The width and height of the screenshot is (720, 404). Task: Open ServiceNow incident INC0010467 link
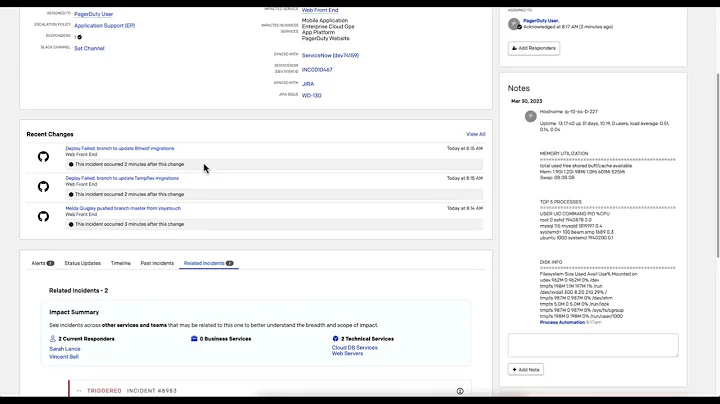pos(317,70)
